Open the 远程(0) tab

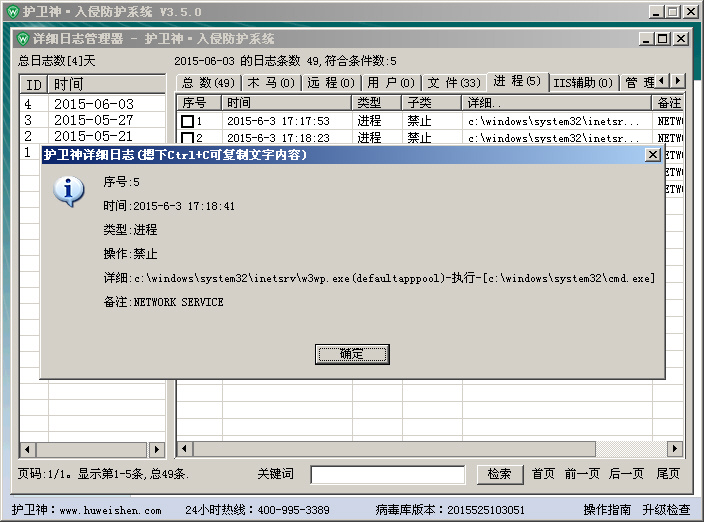coord(331,83)
